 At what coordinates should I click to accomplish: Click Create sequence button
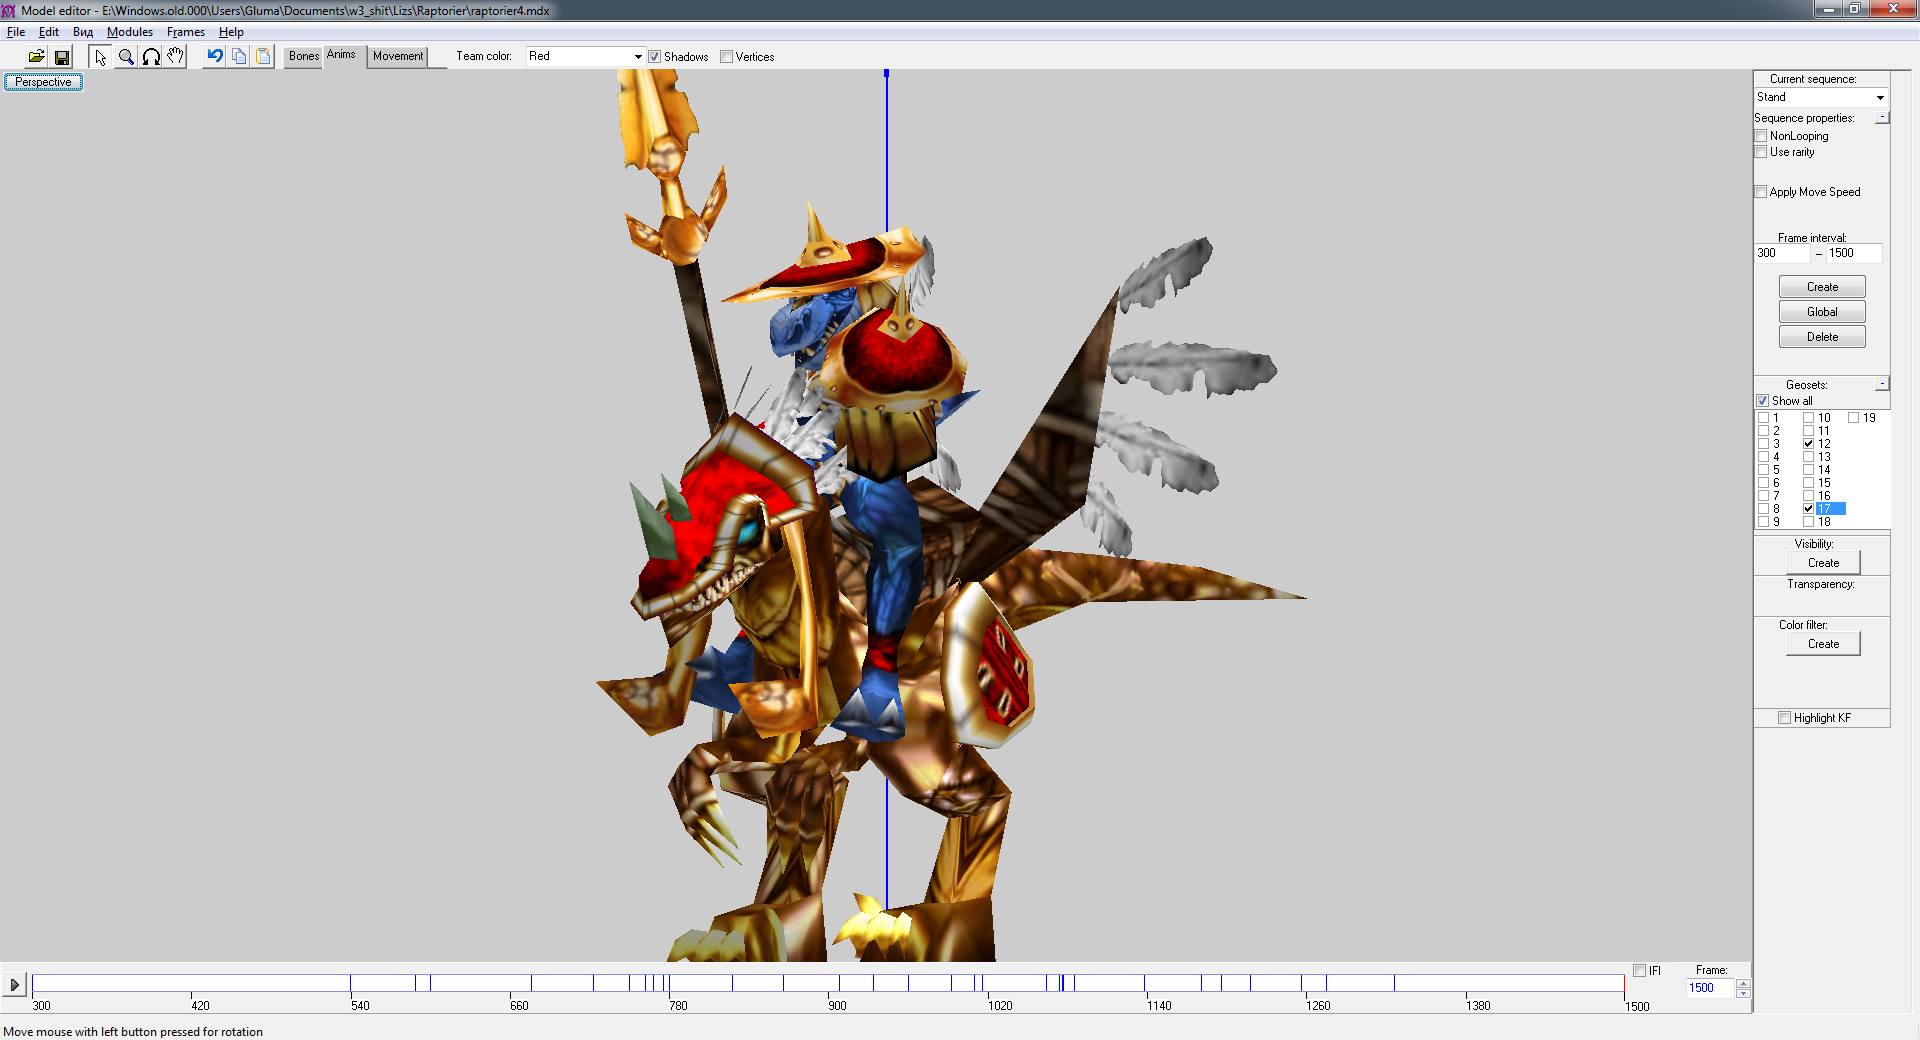pyautogui.click(x=1822, y=287)
